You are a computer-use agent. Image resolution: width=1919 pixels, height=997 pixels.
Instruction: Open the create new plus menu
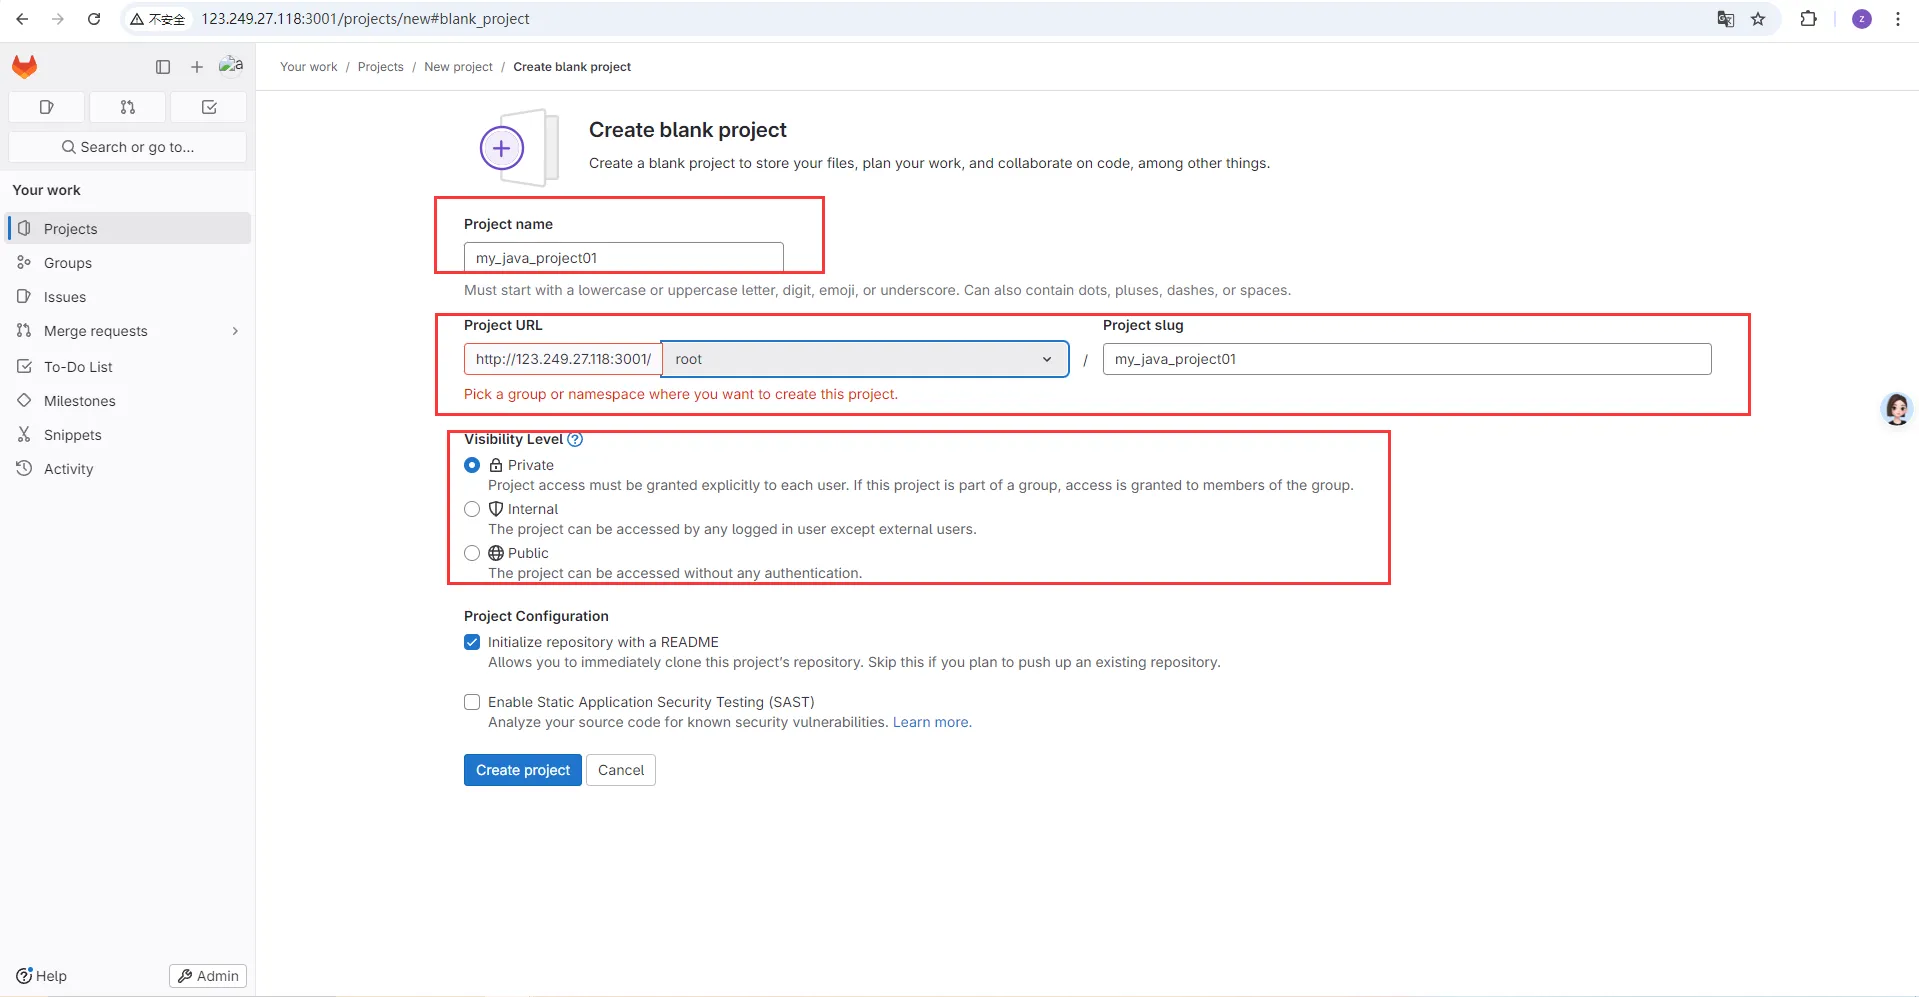pyautogui.click(x=197, y=67)
